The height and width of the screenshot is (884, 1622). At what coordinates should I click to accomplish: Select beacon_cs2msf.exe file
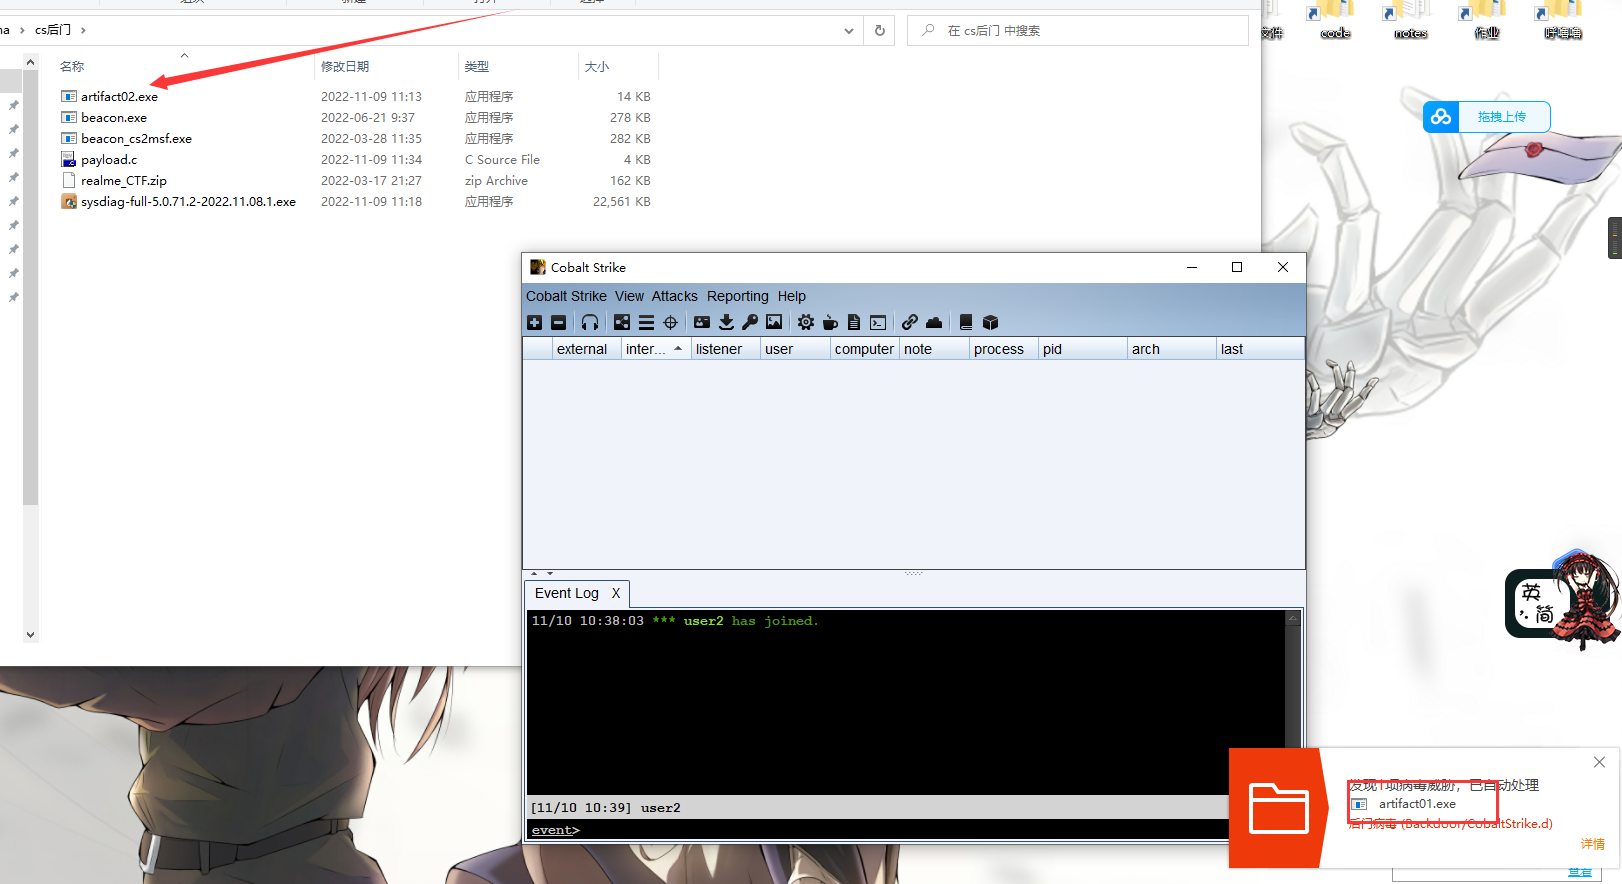pos(136,139)
